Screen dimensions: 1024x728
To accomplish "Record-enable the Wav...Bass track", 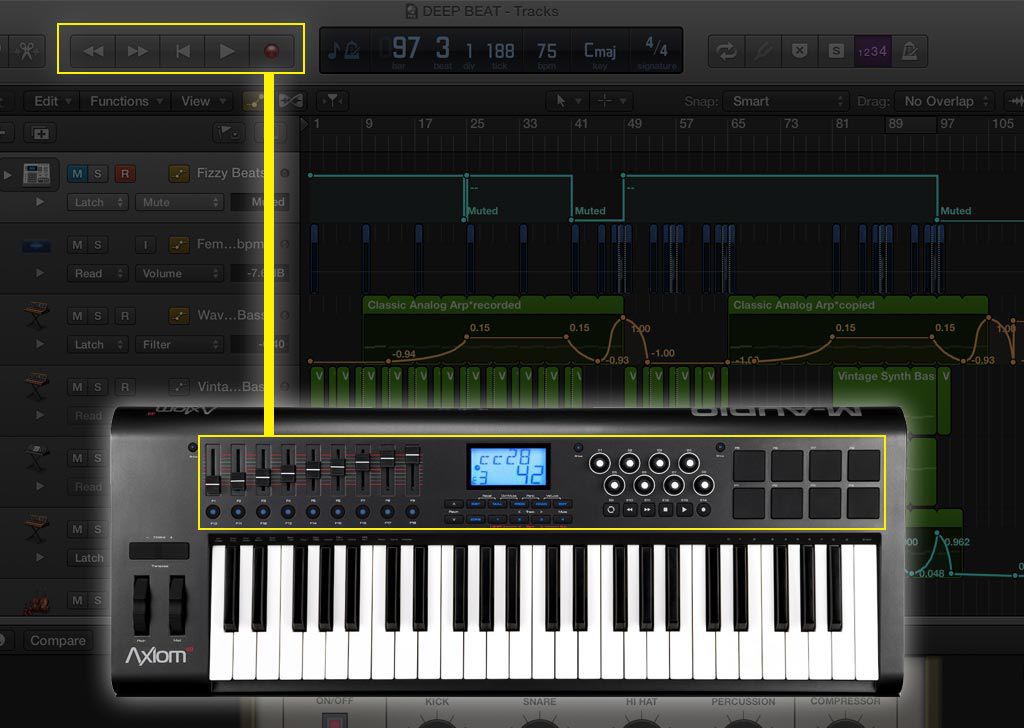I will [x=125, y=316].
